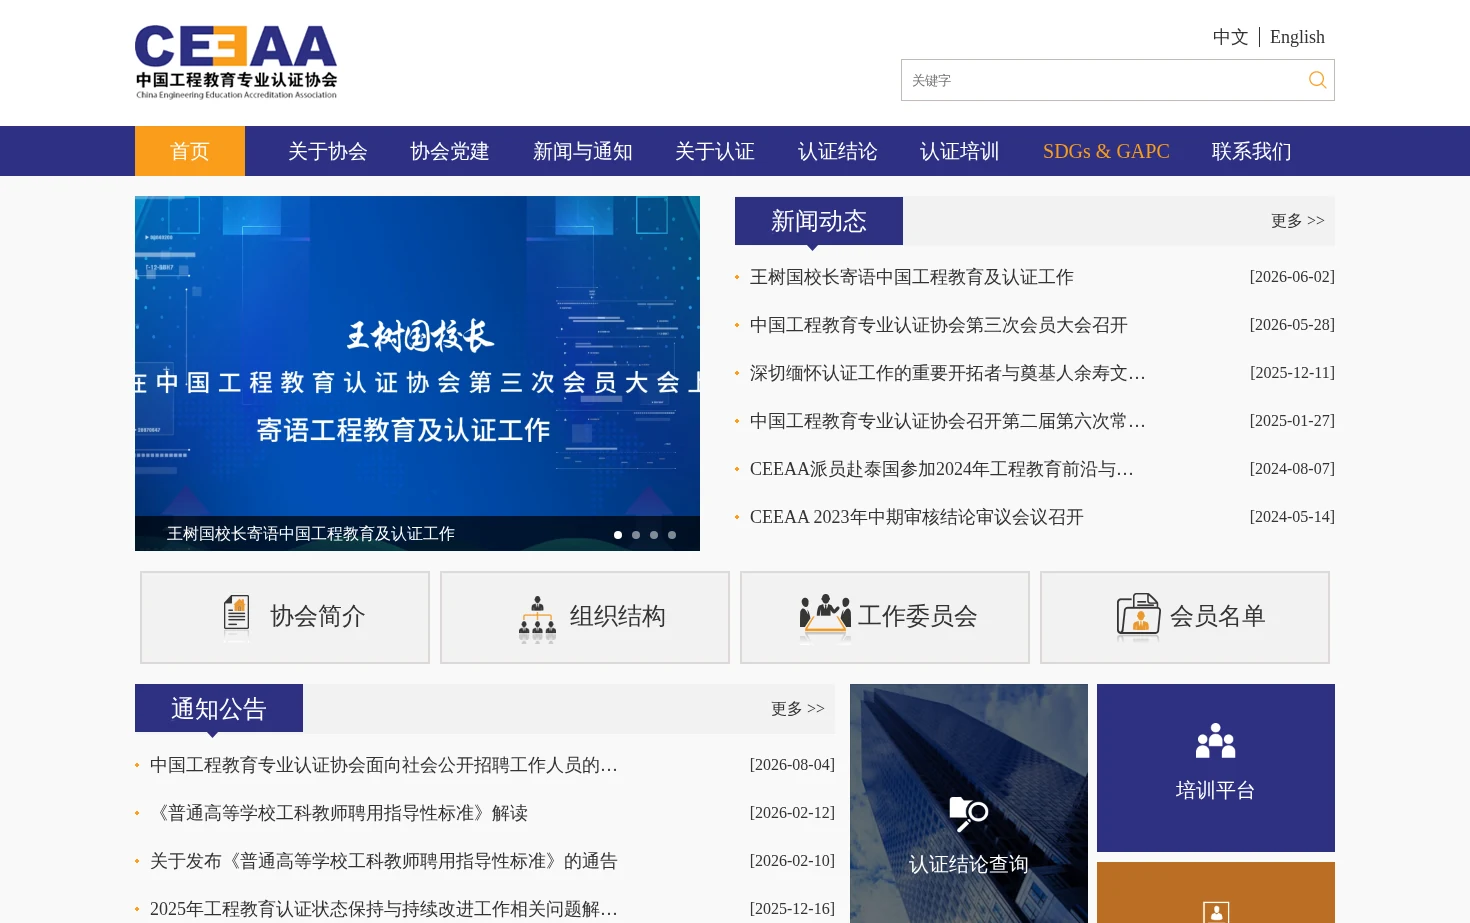Click the 会员名单 folder icon

[1138, 616]
